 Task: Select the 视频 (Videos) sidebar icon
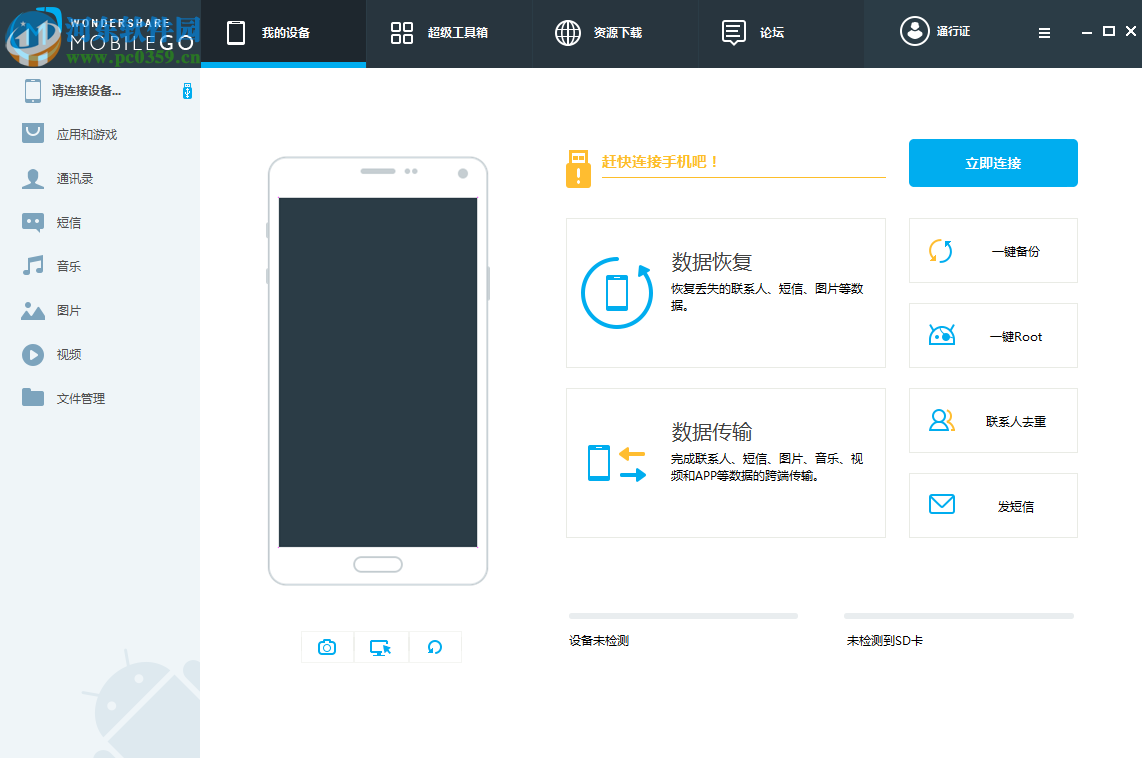pos(31,354)
